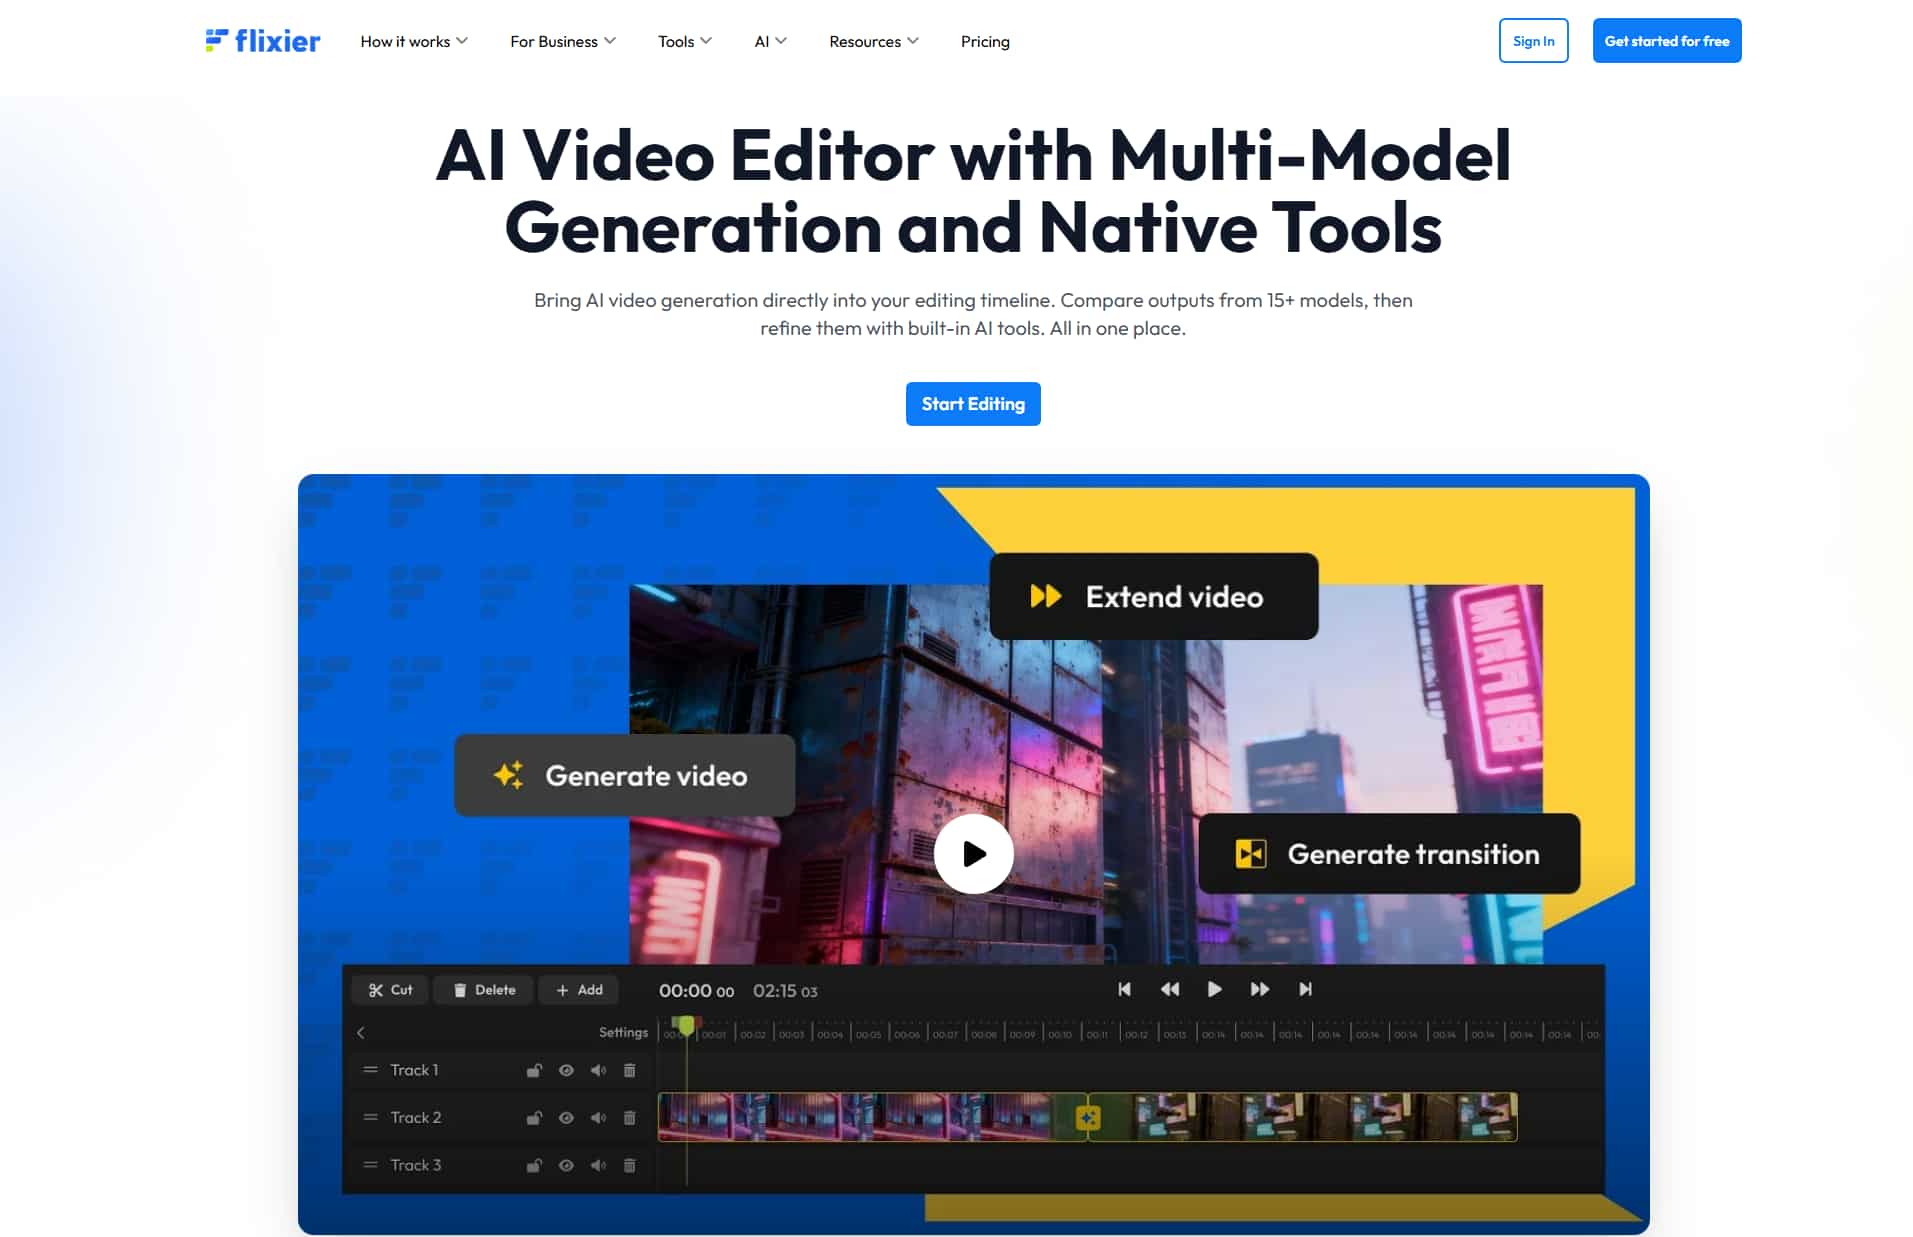1913x1237 pixels.
Task: Delete Track 3 with trash icon
Action: (629, 1165)
